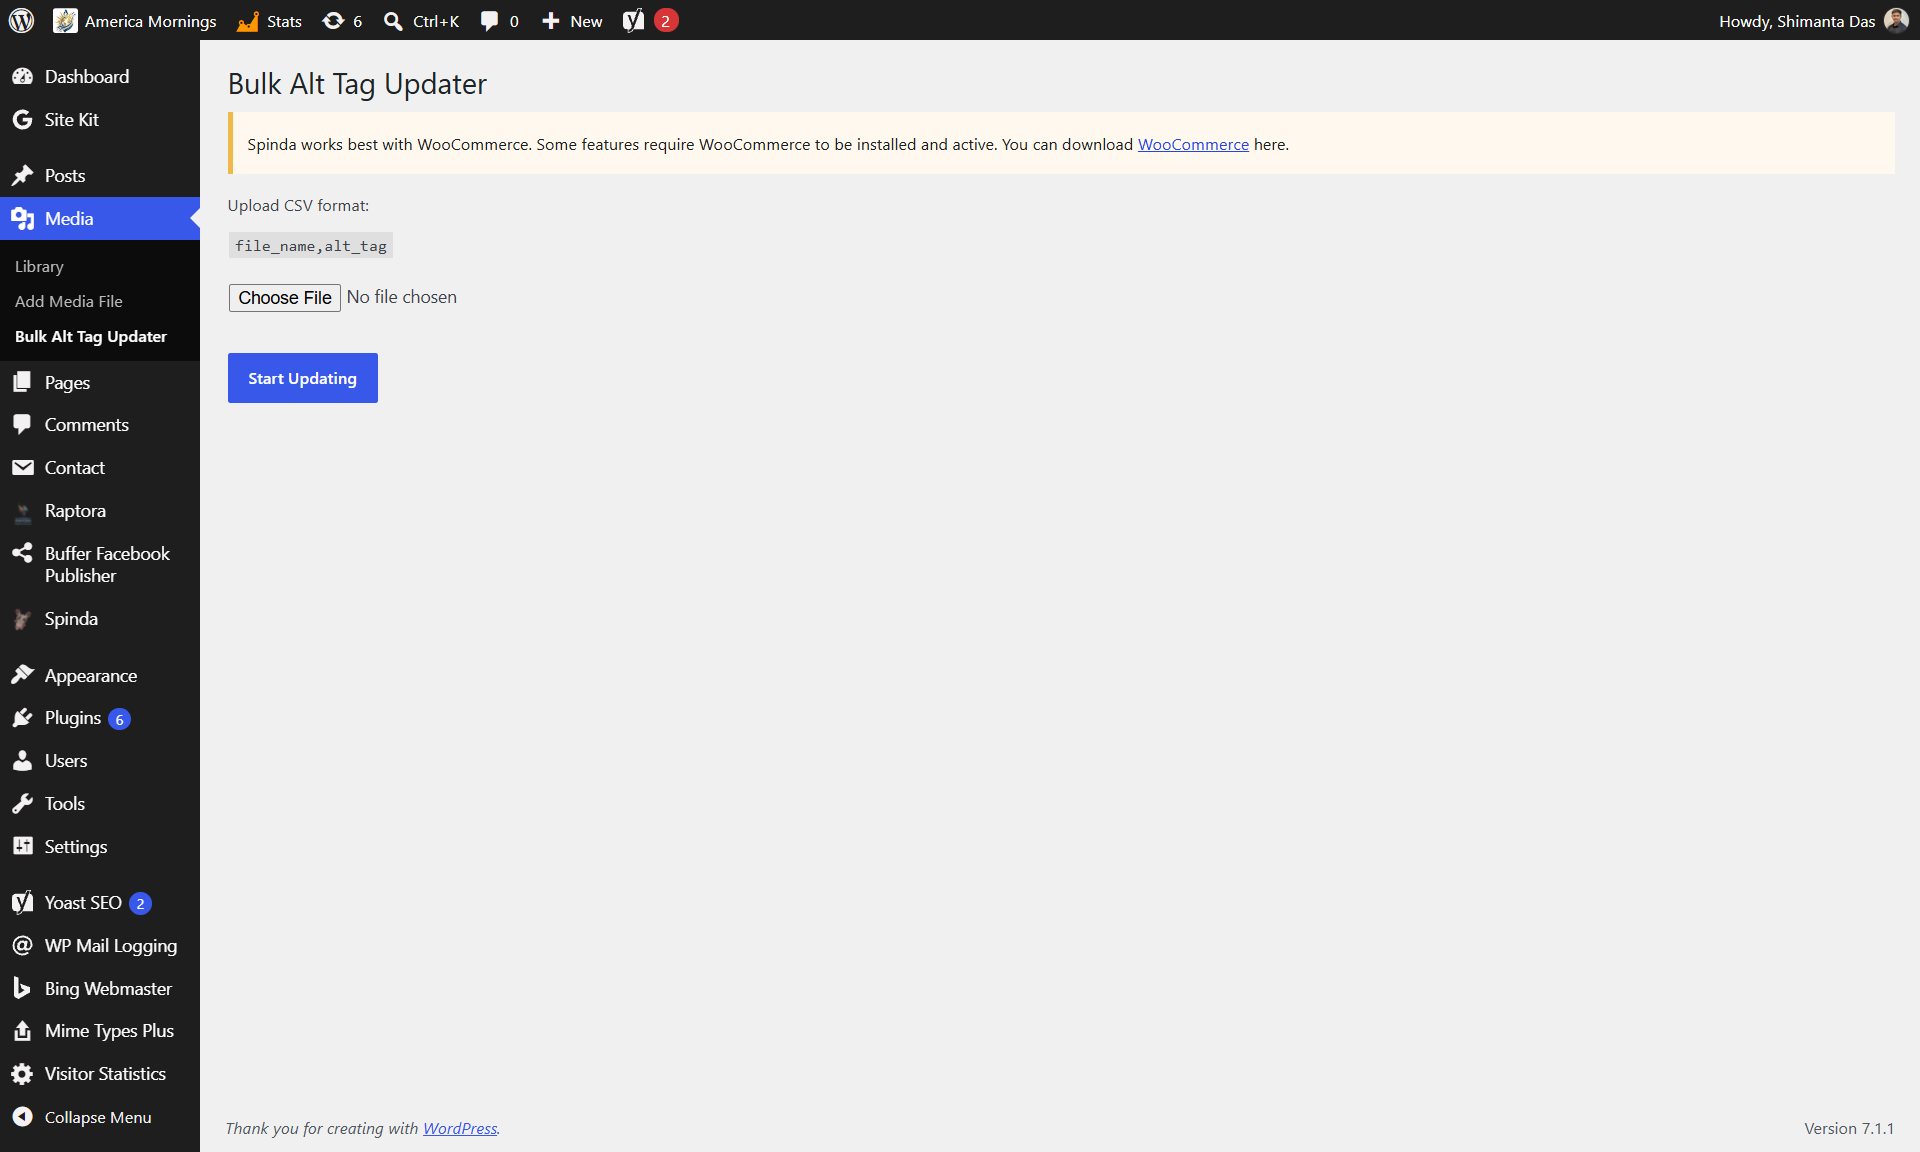1920x1152 pixels.
Task: Open the Library submenu item
Action: click(39, 266)
